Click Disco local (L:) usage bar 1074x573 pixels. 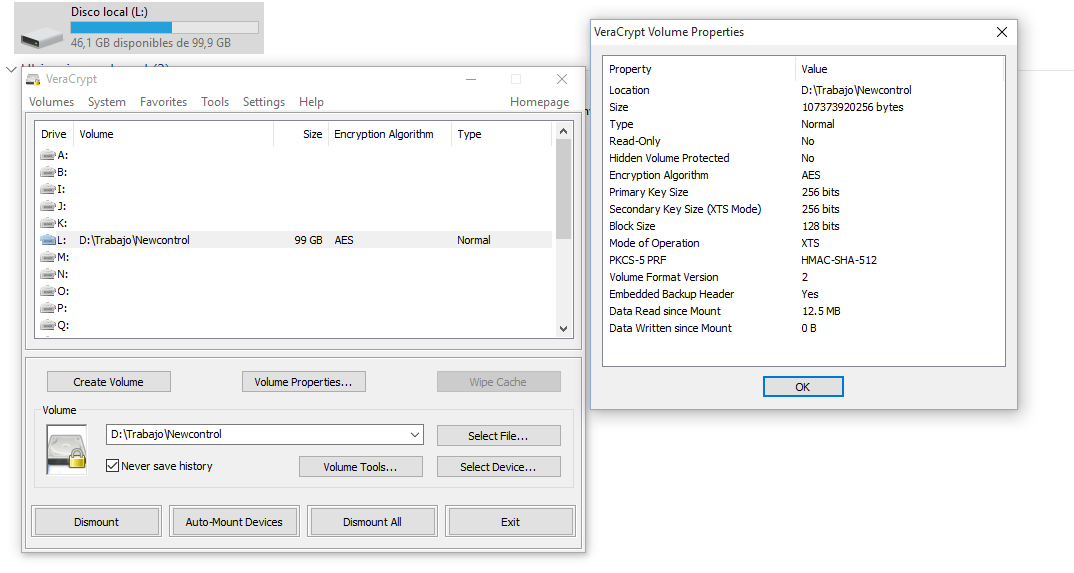(x=164, y=27)
